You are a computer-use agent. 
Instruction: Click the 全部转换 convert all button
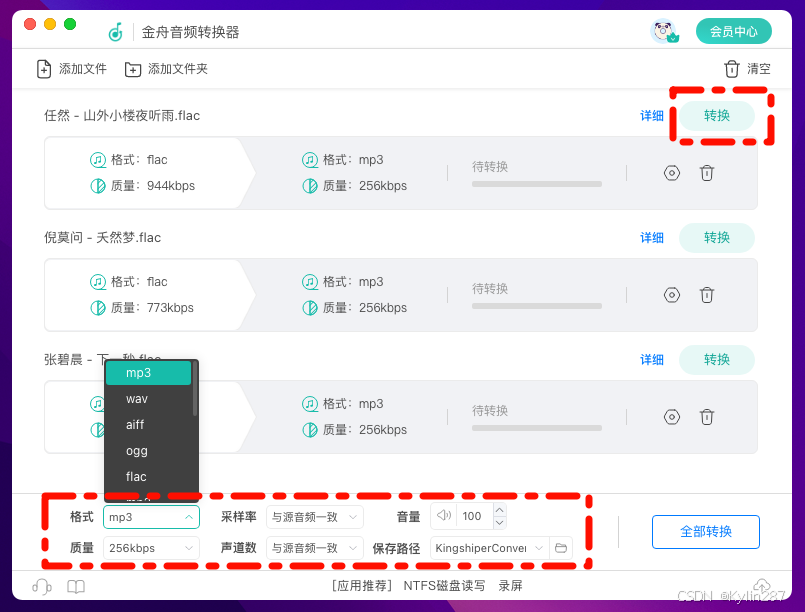click(705, 532)
